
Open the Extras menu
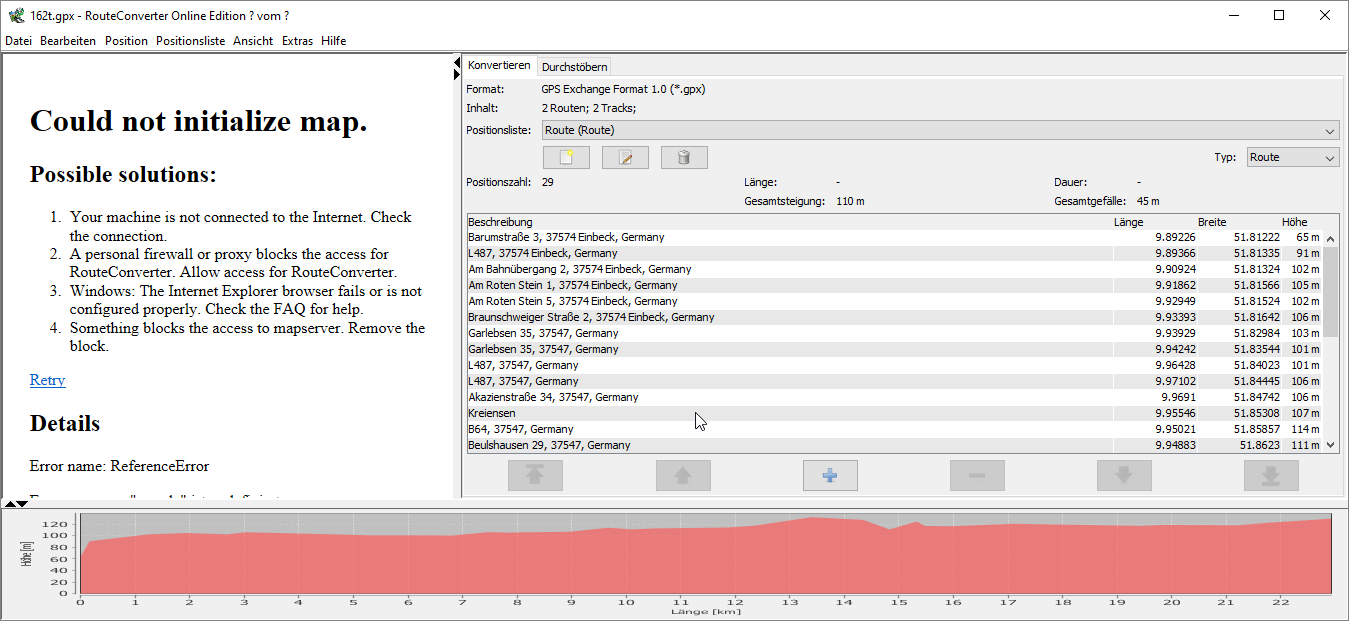point(297,41)
